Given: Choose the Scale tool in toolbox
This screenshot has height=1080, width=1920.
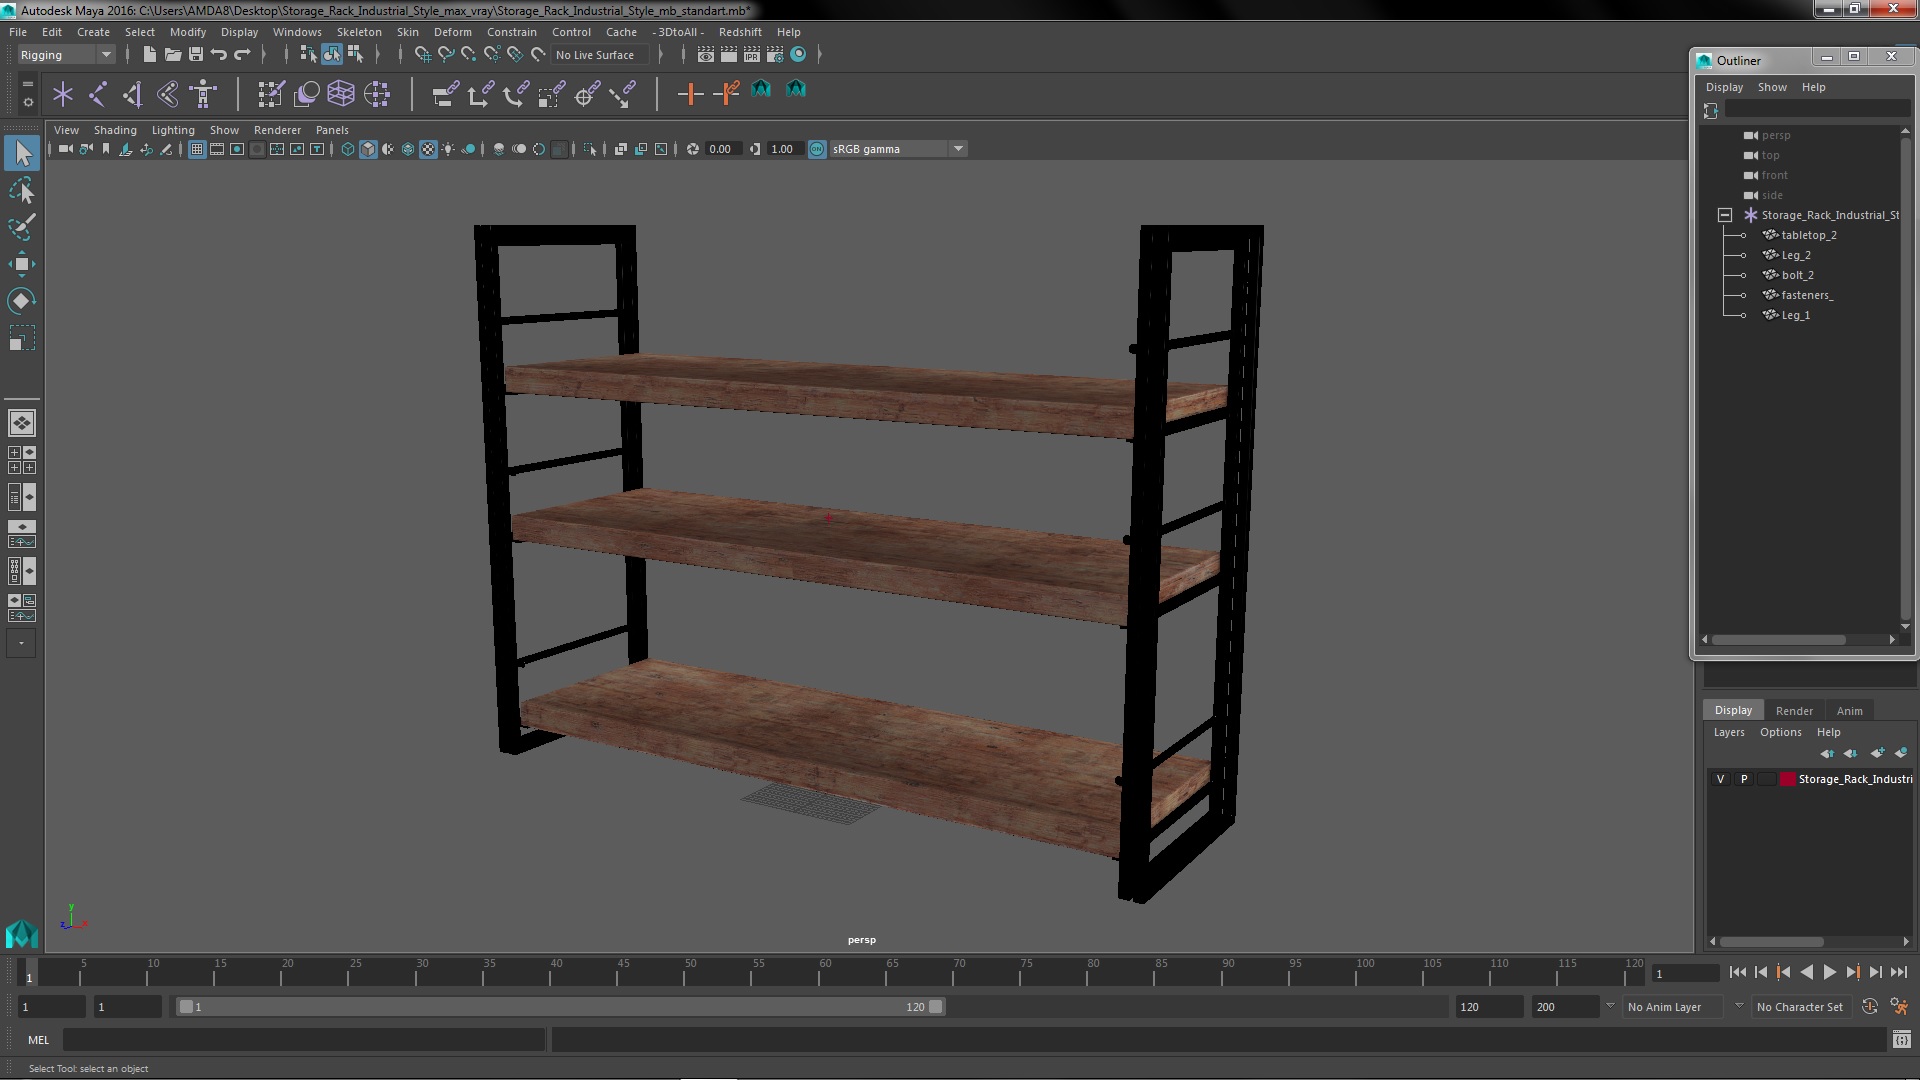Looking at the screenshot, I should pos(22,338).
